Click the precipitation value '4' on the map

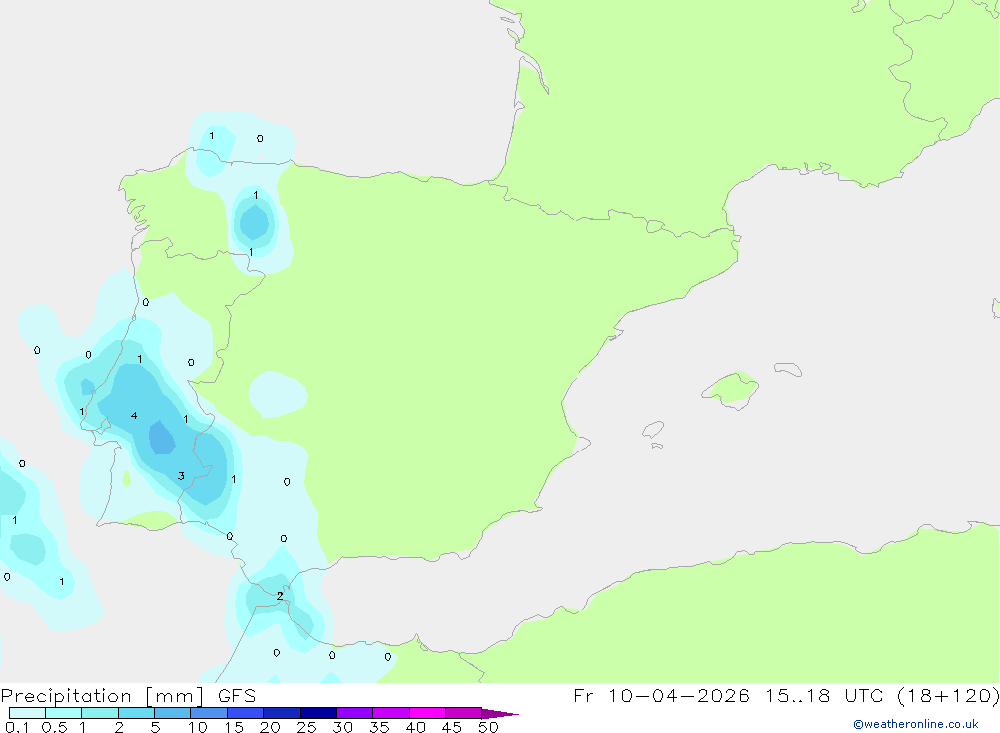click(x=134, y=416)
